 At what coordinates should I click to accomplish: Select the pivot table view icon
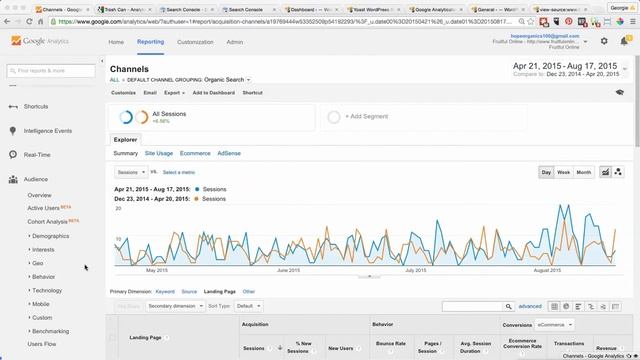click(x=616, y=306)
